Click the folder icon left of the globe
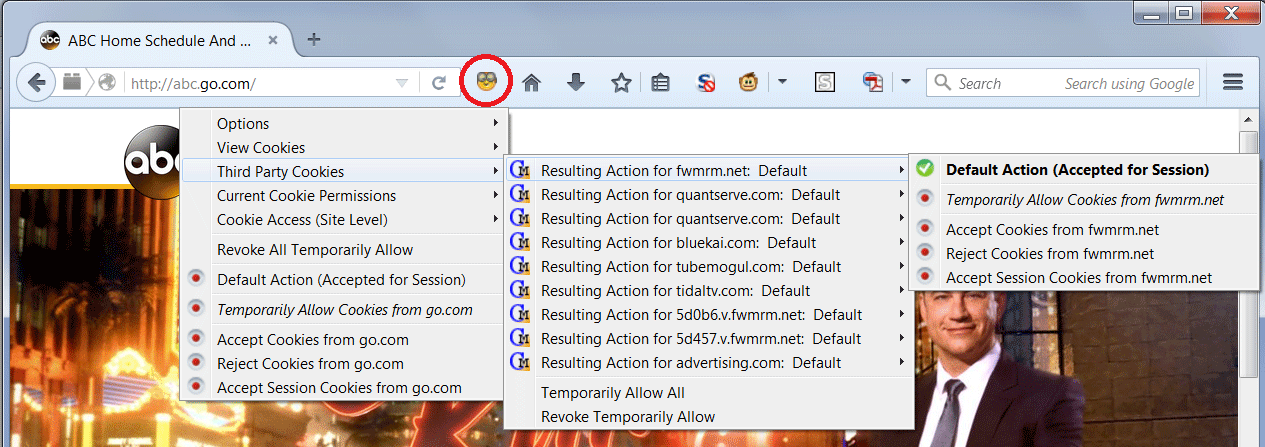 click(72, 82)
